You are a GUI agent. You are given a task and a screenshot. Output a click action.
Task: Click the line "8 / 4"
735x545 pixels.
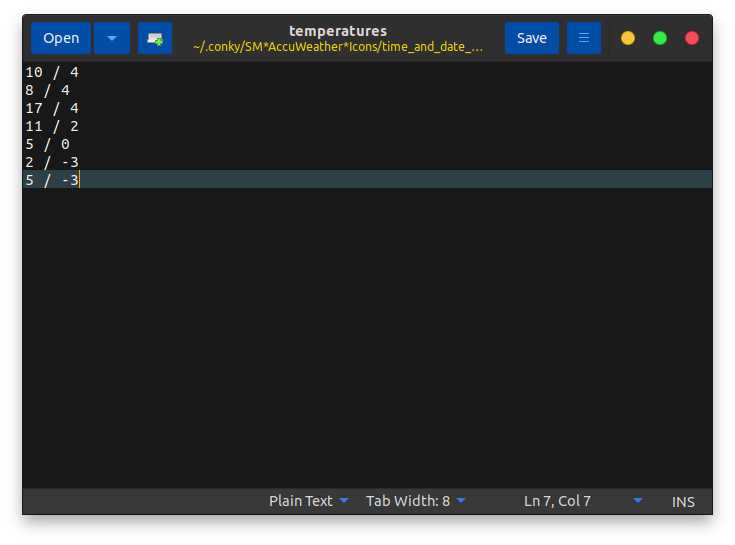47,90
